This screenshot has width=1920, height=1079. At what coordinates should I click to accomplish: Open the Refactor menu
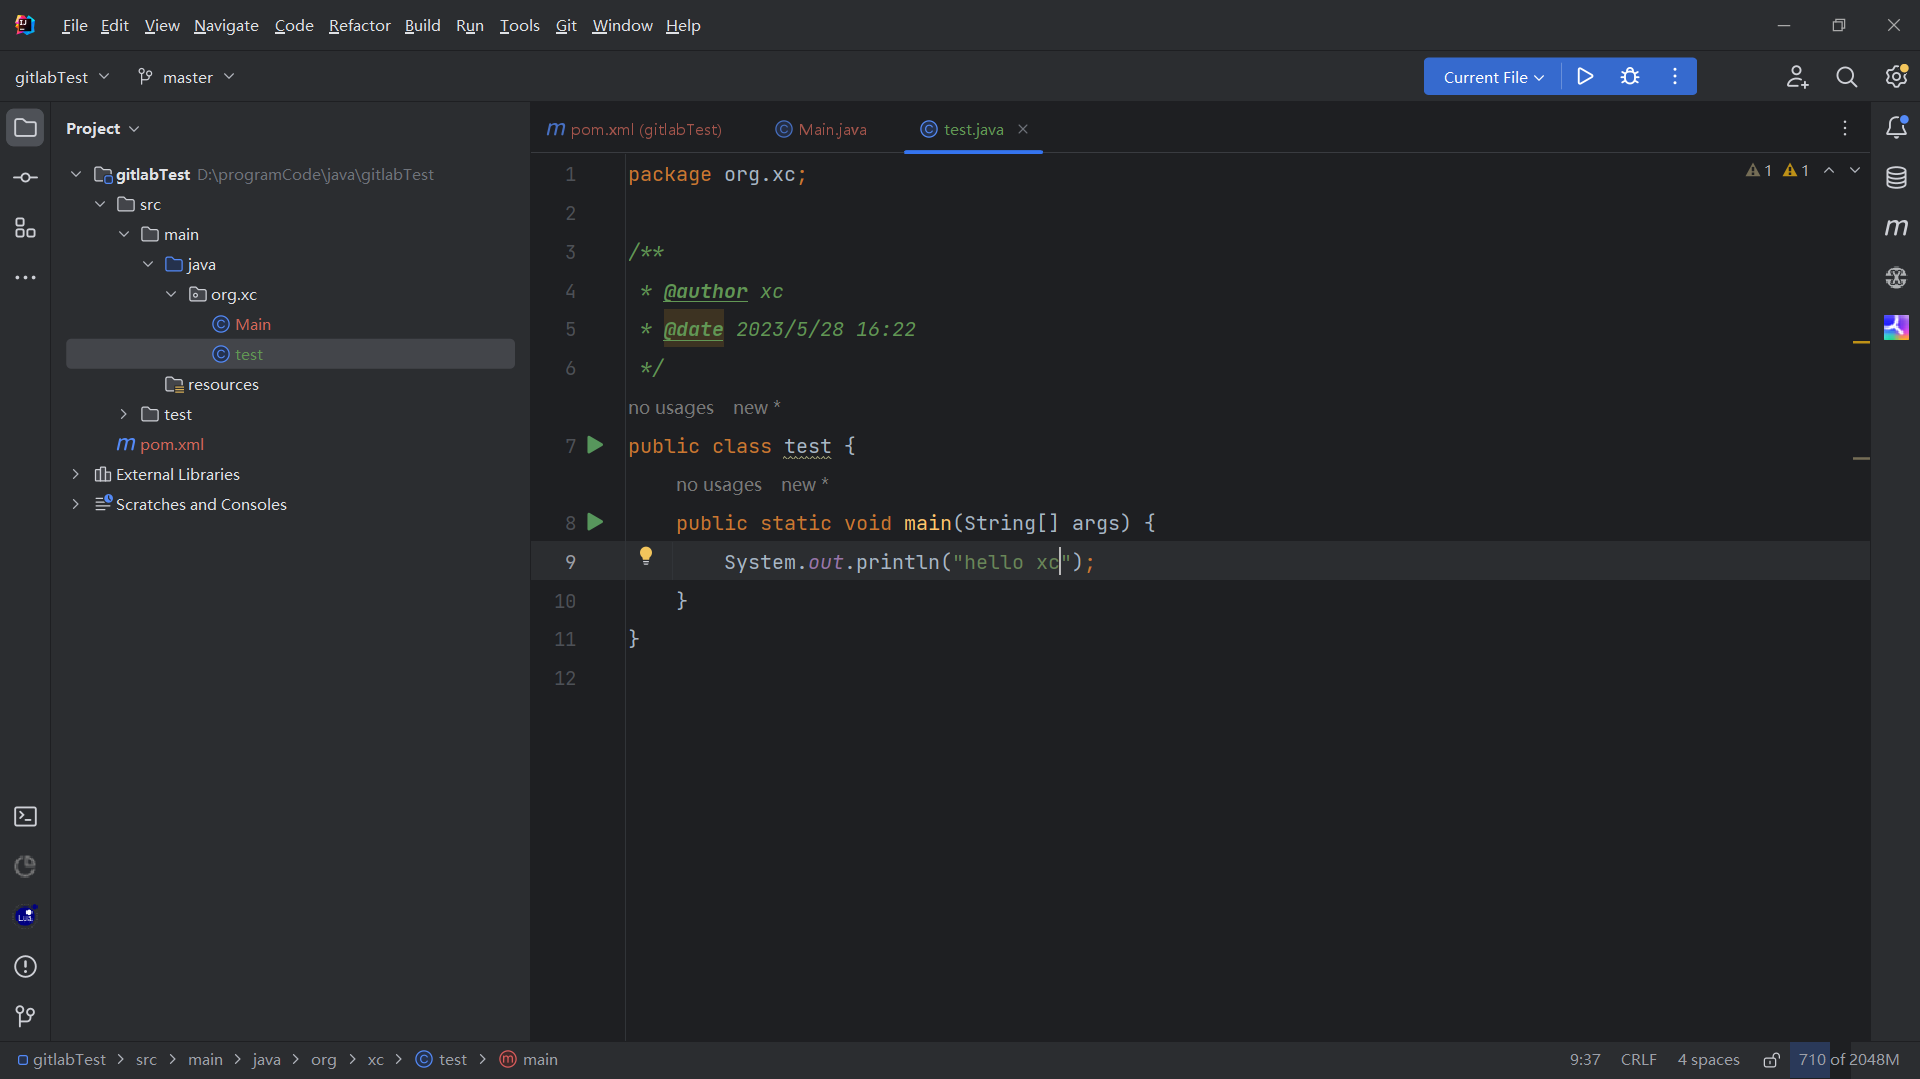pyautogui.click(x=359, y=25)
